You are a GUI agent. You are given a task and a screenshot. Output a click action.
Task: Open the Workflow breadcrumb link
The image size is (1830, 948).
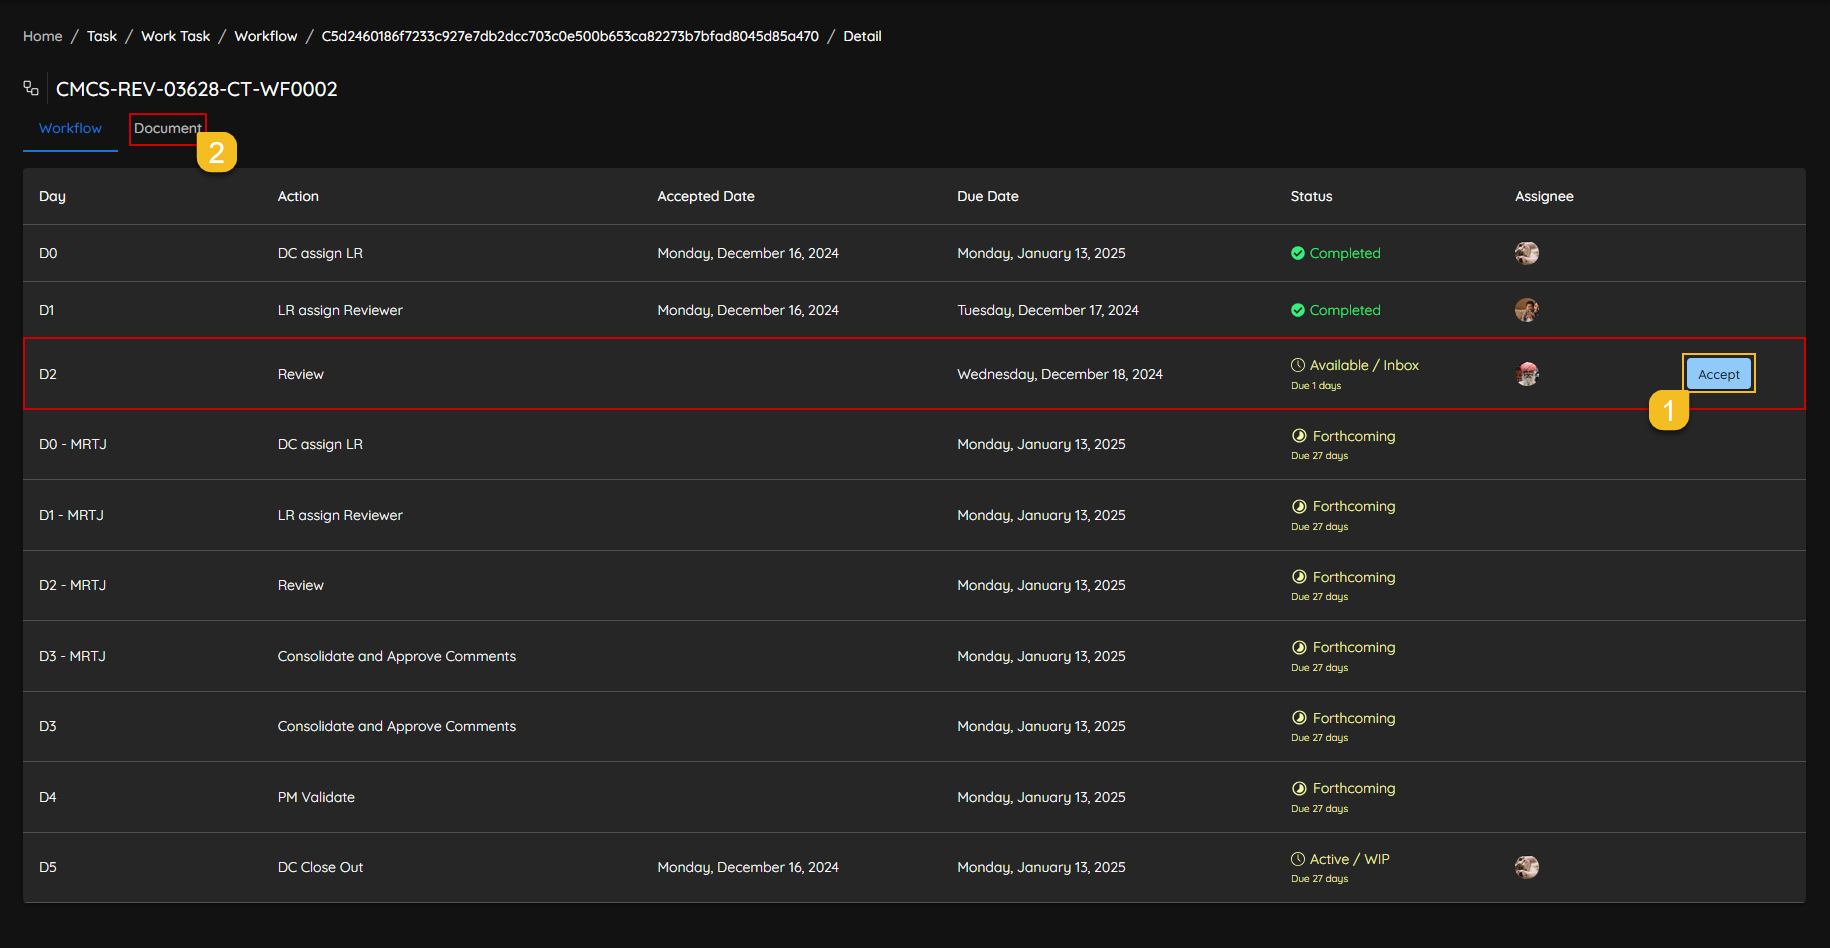[x=265, y=36]
